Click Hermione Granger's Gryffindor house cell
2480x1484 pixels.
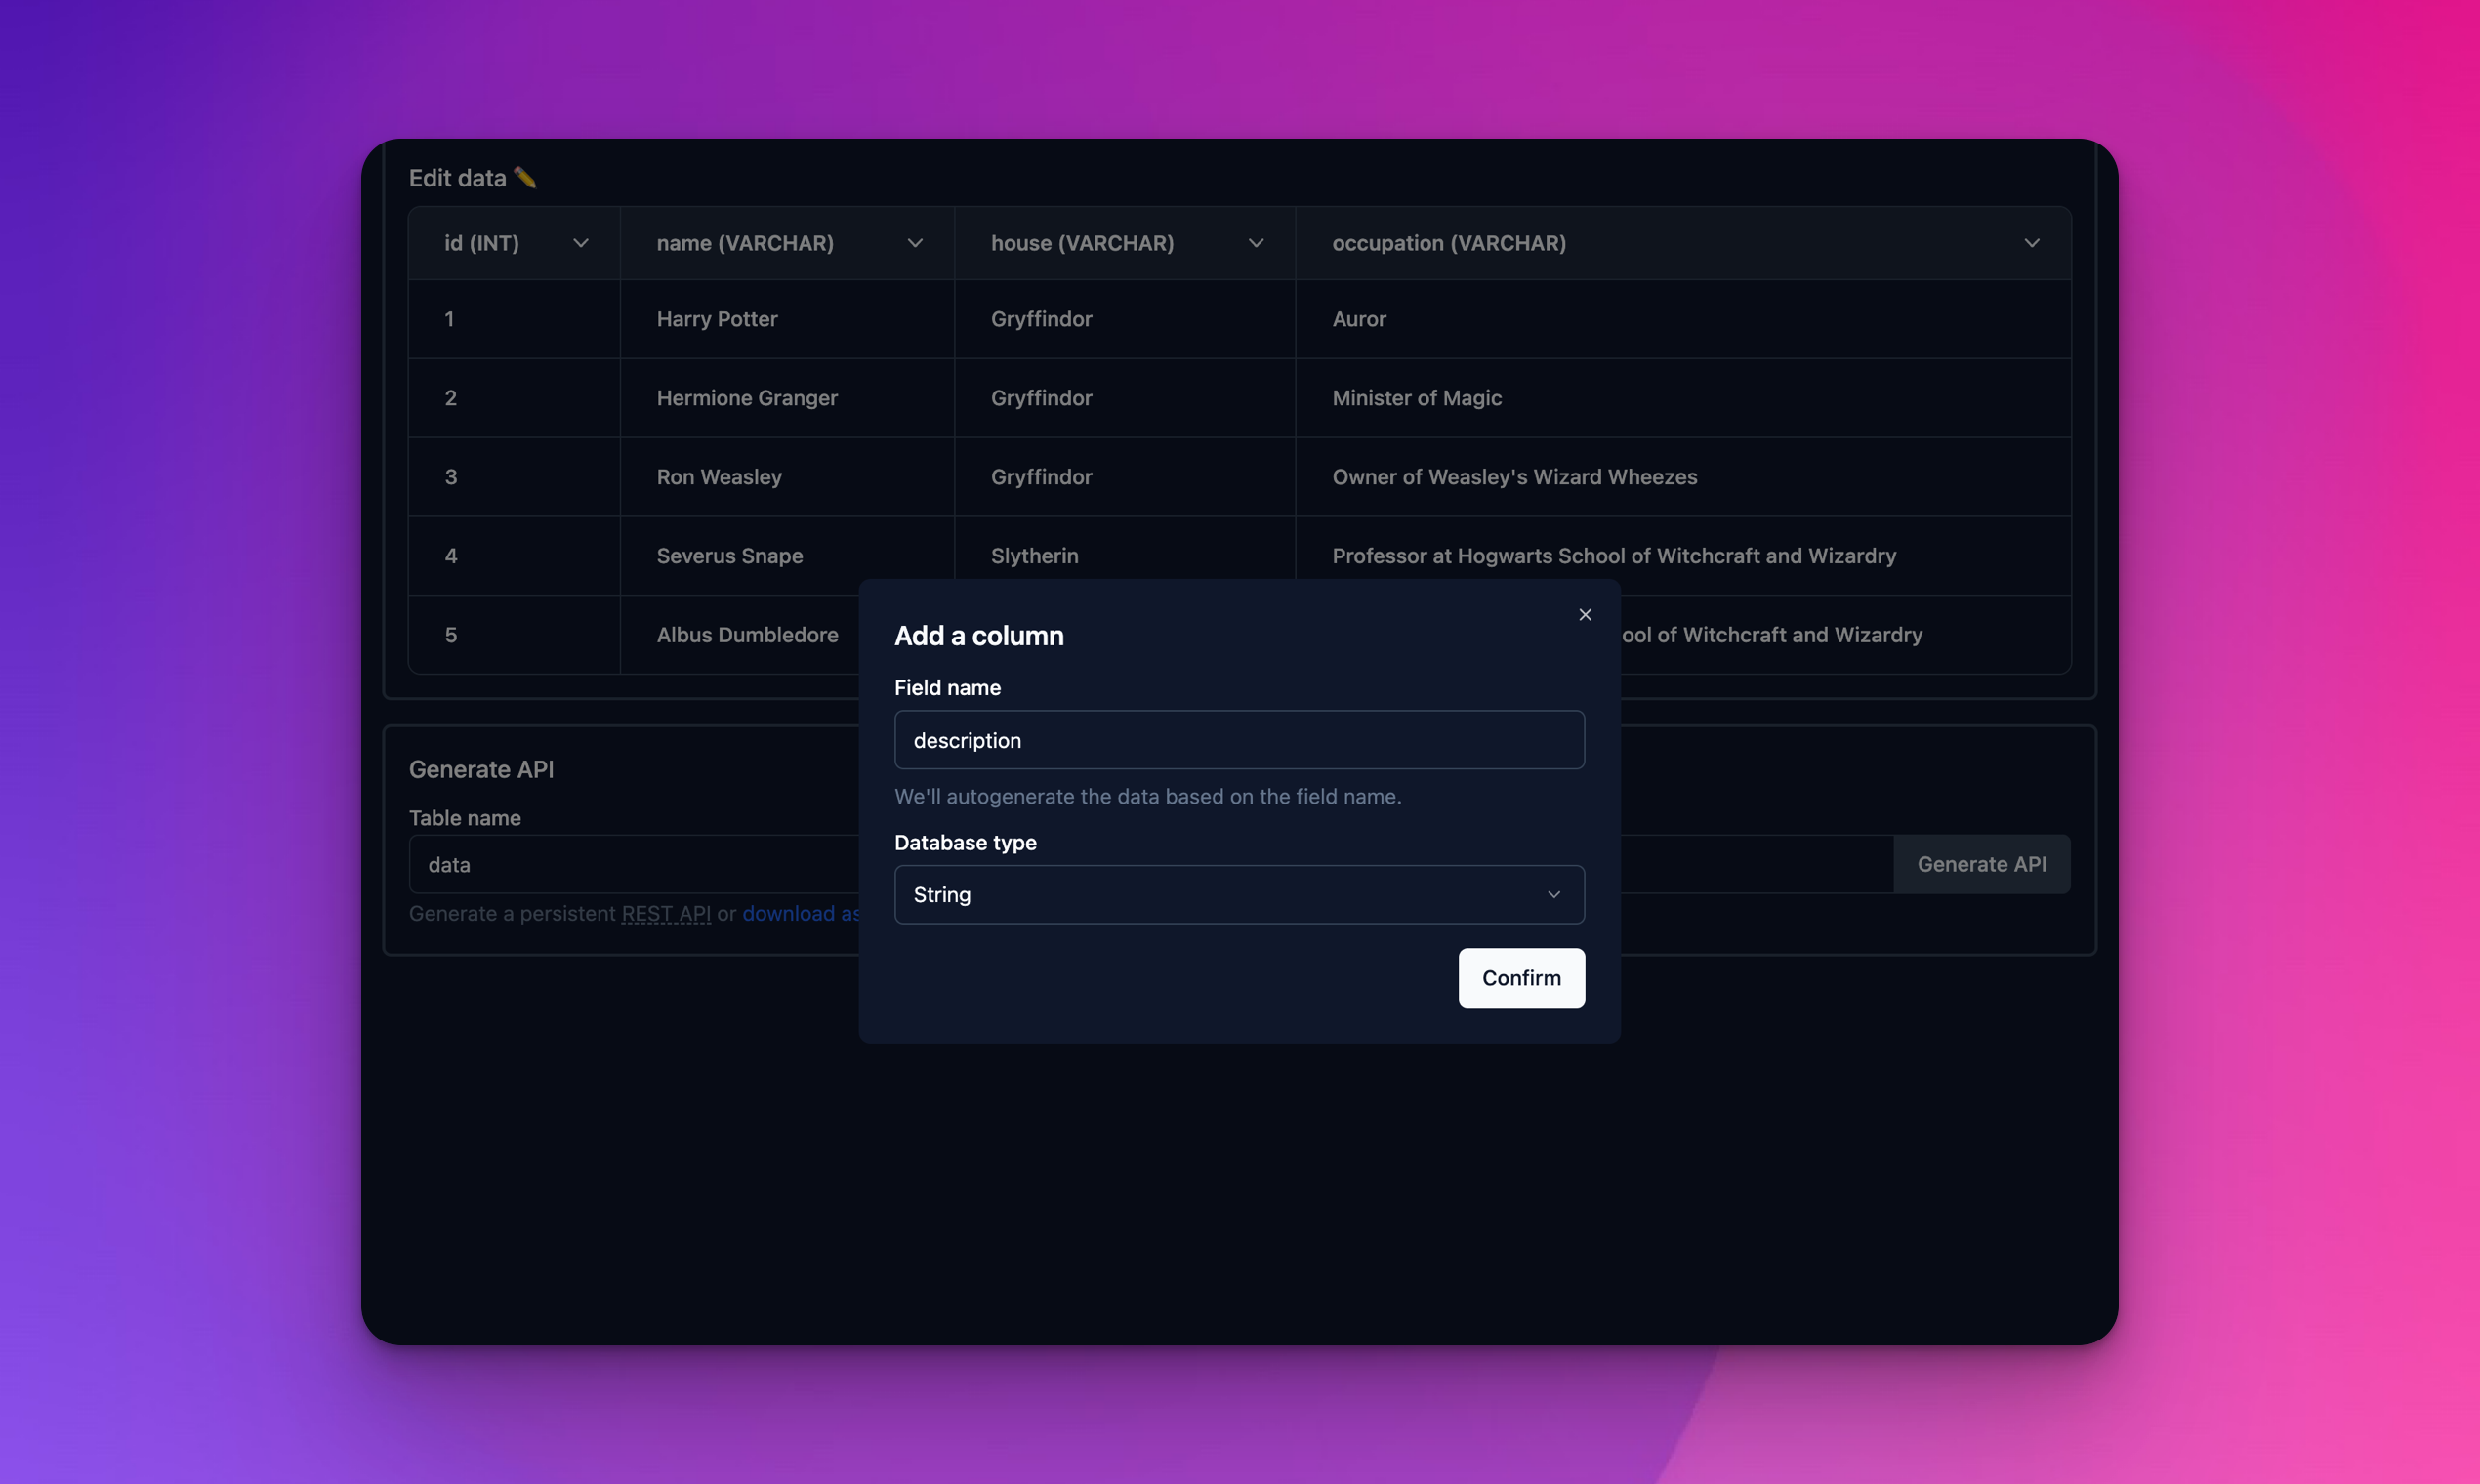(1125, 398)
